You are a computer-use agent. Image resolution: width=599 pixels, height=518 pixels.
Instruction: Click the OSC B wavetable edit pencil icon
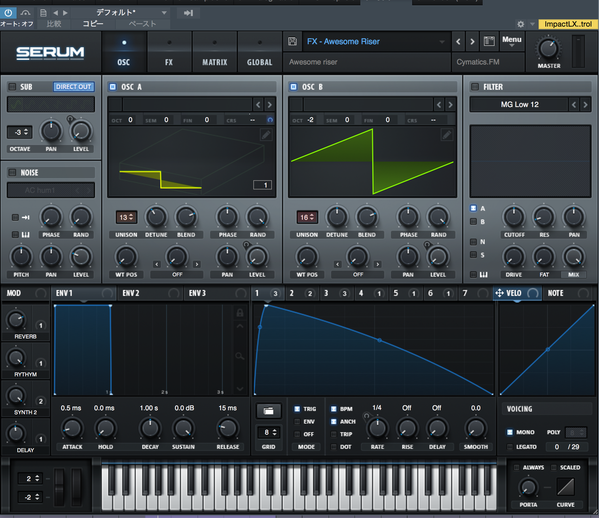447,134
